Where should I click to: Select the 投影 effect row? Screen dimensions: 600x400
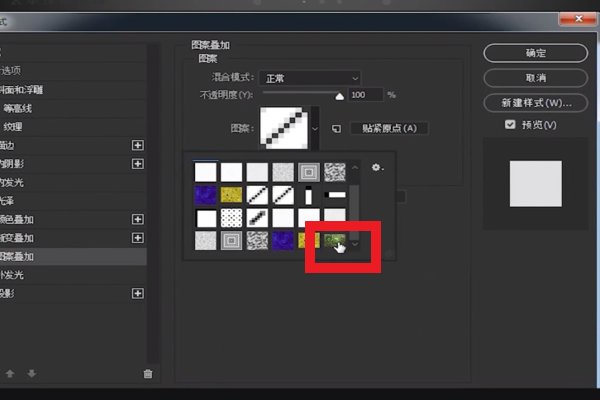coord(73,294)
